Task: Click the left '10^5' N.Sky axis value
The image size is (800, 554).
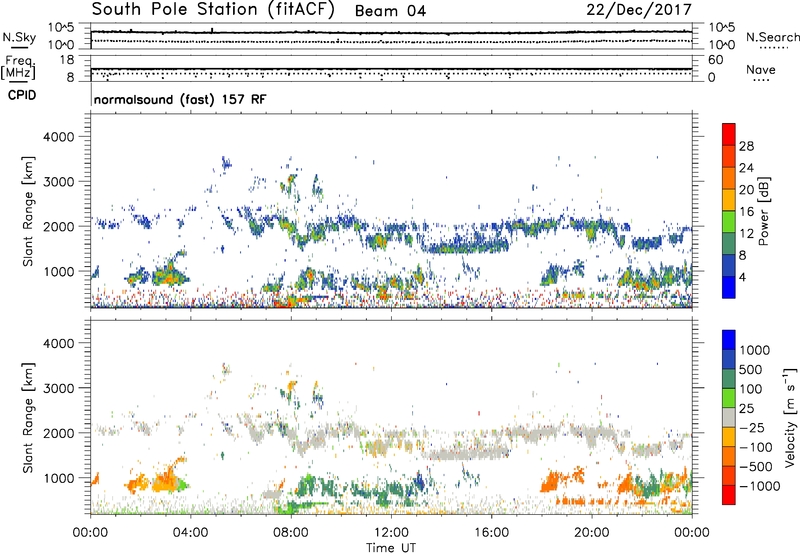Action: click(x=61, y=28)
